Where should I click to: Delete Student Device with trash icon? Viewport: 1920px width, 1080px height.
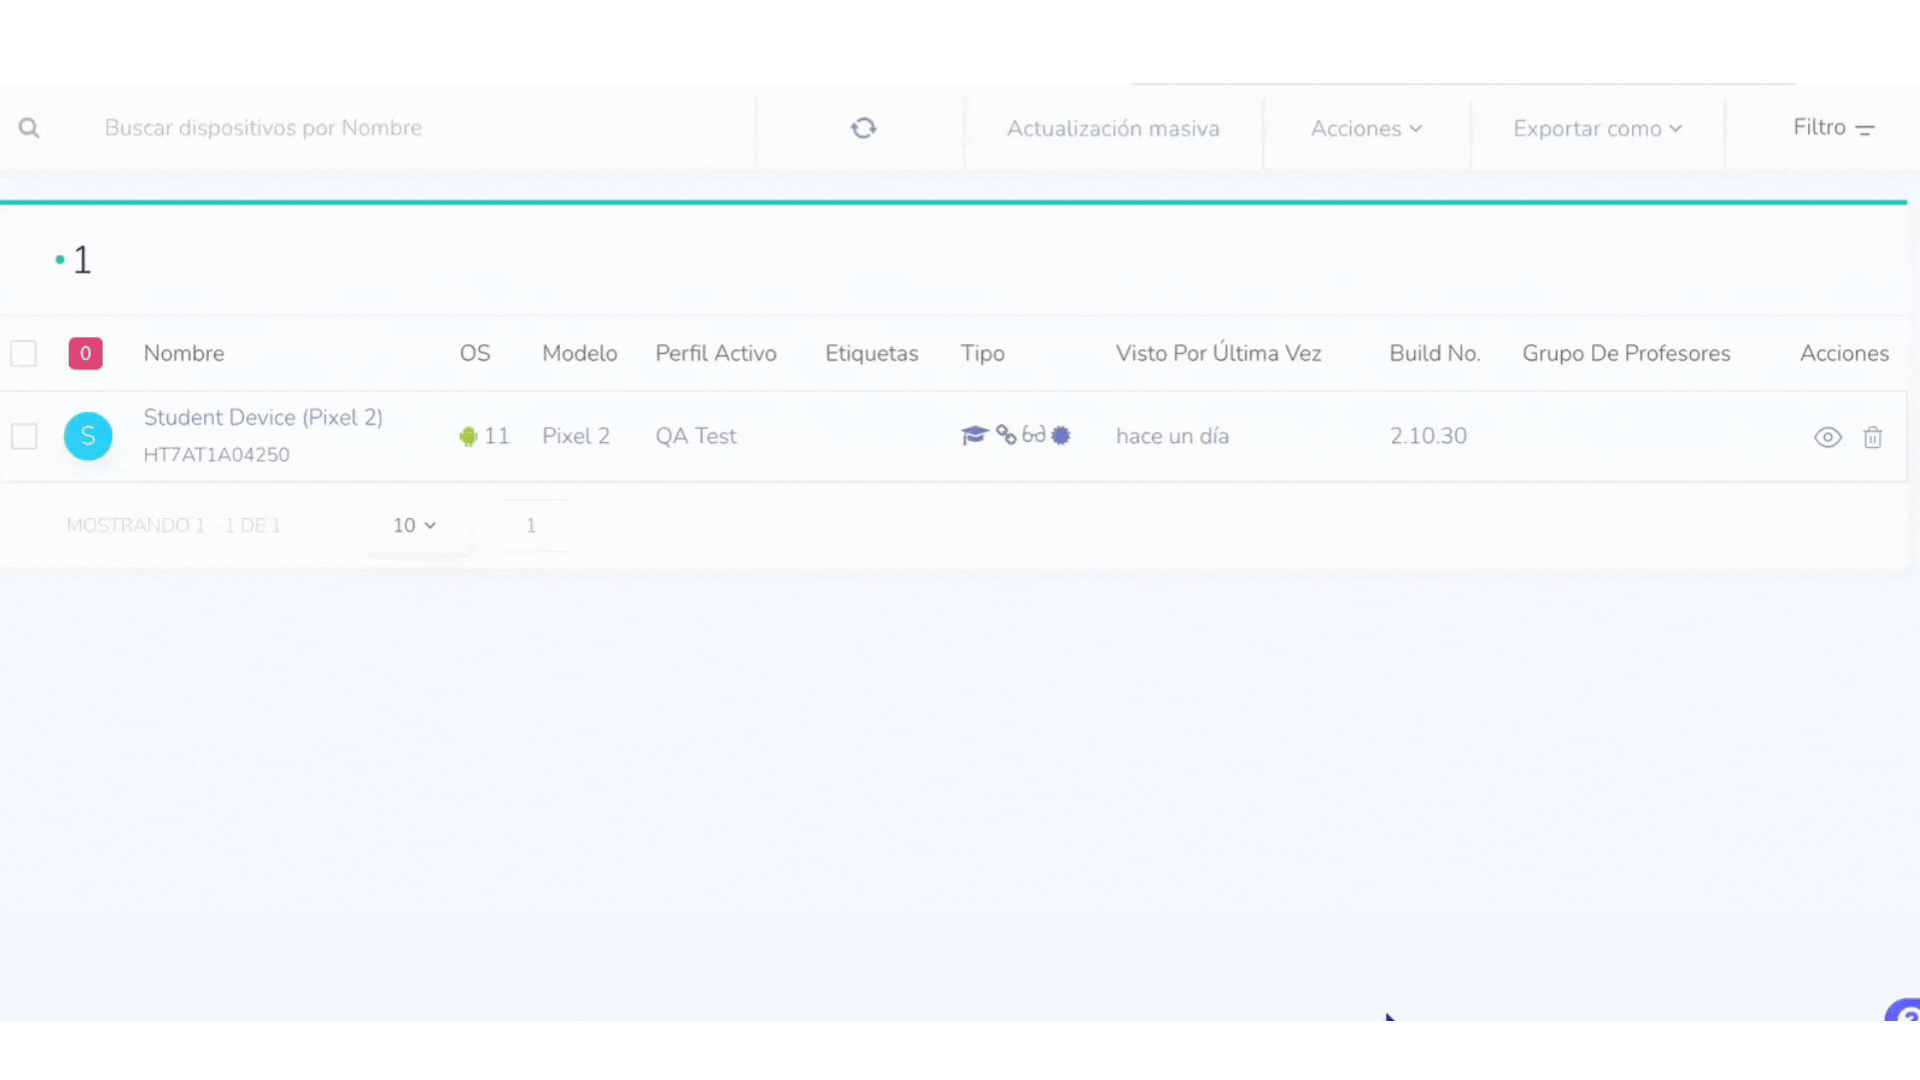[1872, 437]
